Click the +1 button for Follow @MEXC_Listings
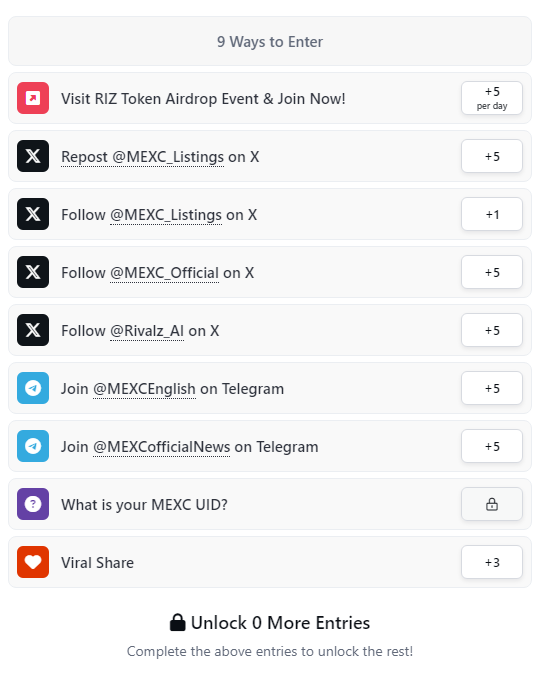Viewport: 540px width, 683px height. click(492, 214)
